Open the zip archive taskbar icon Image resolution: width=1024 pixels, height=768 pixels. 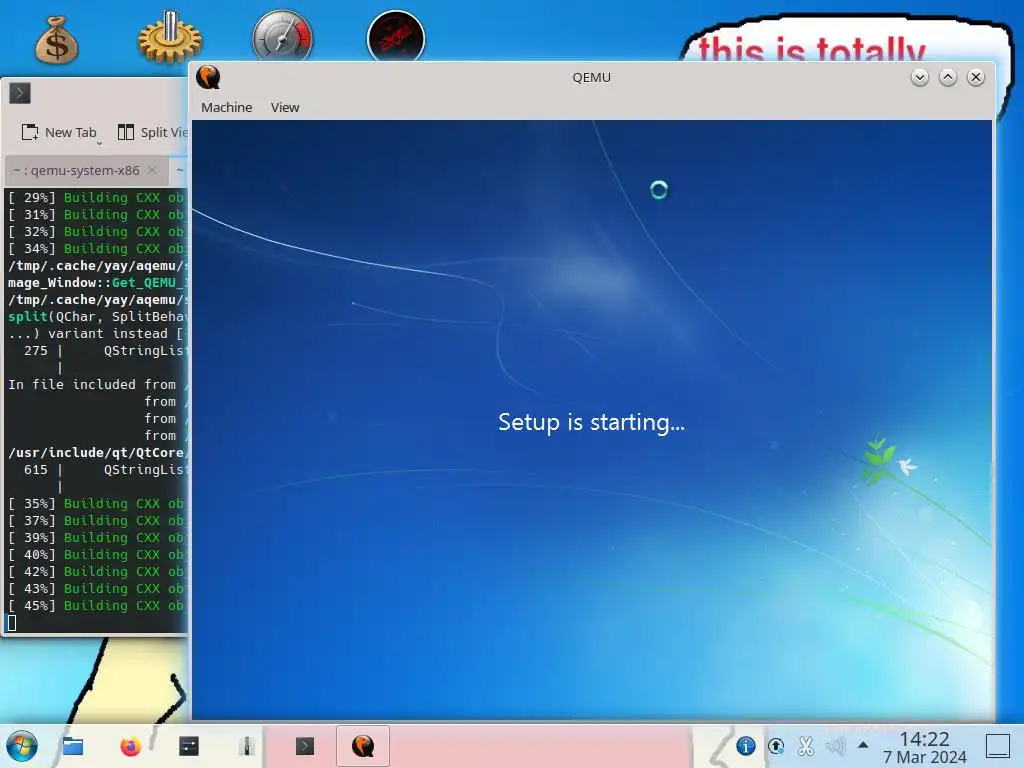pyautogui.click(x=247, y=746)
